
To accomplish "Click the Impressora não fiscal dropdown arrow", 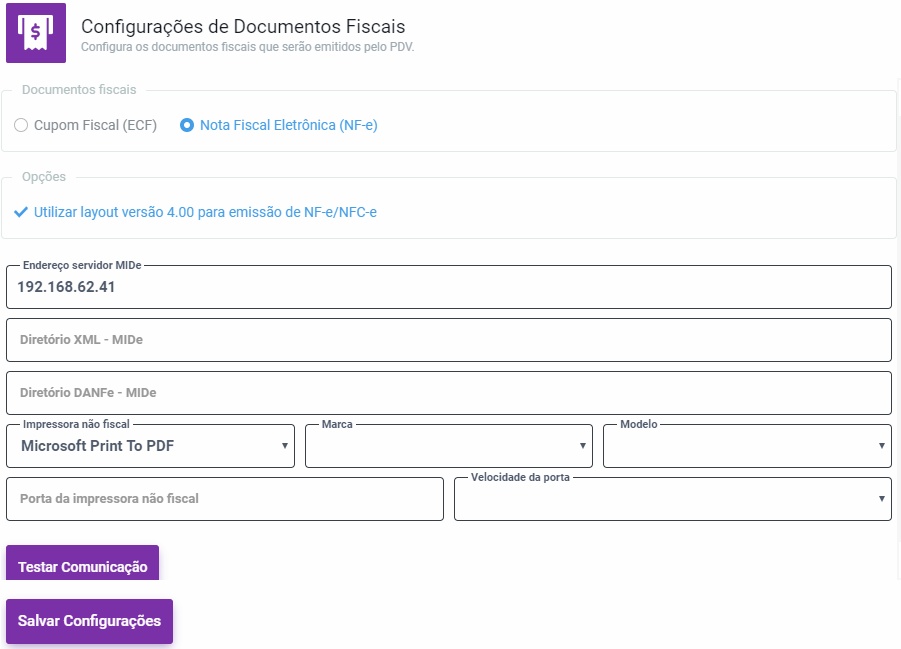I will coord(285,446).
